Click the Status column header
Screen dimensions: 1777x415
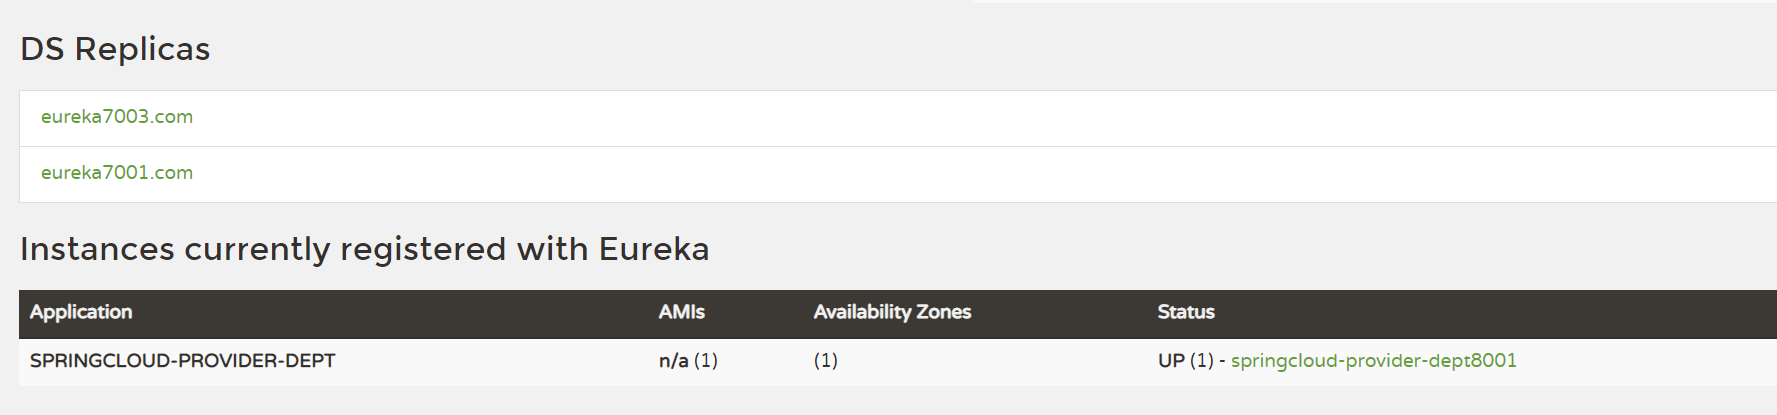(x=1186, y=312)
